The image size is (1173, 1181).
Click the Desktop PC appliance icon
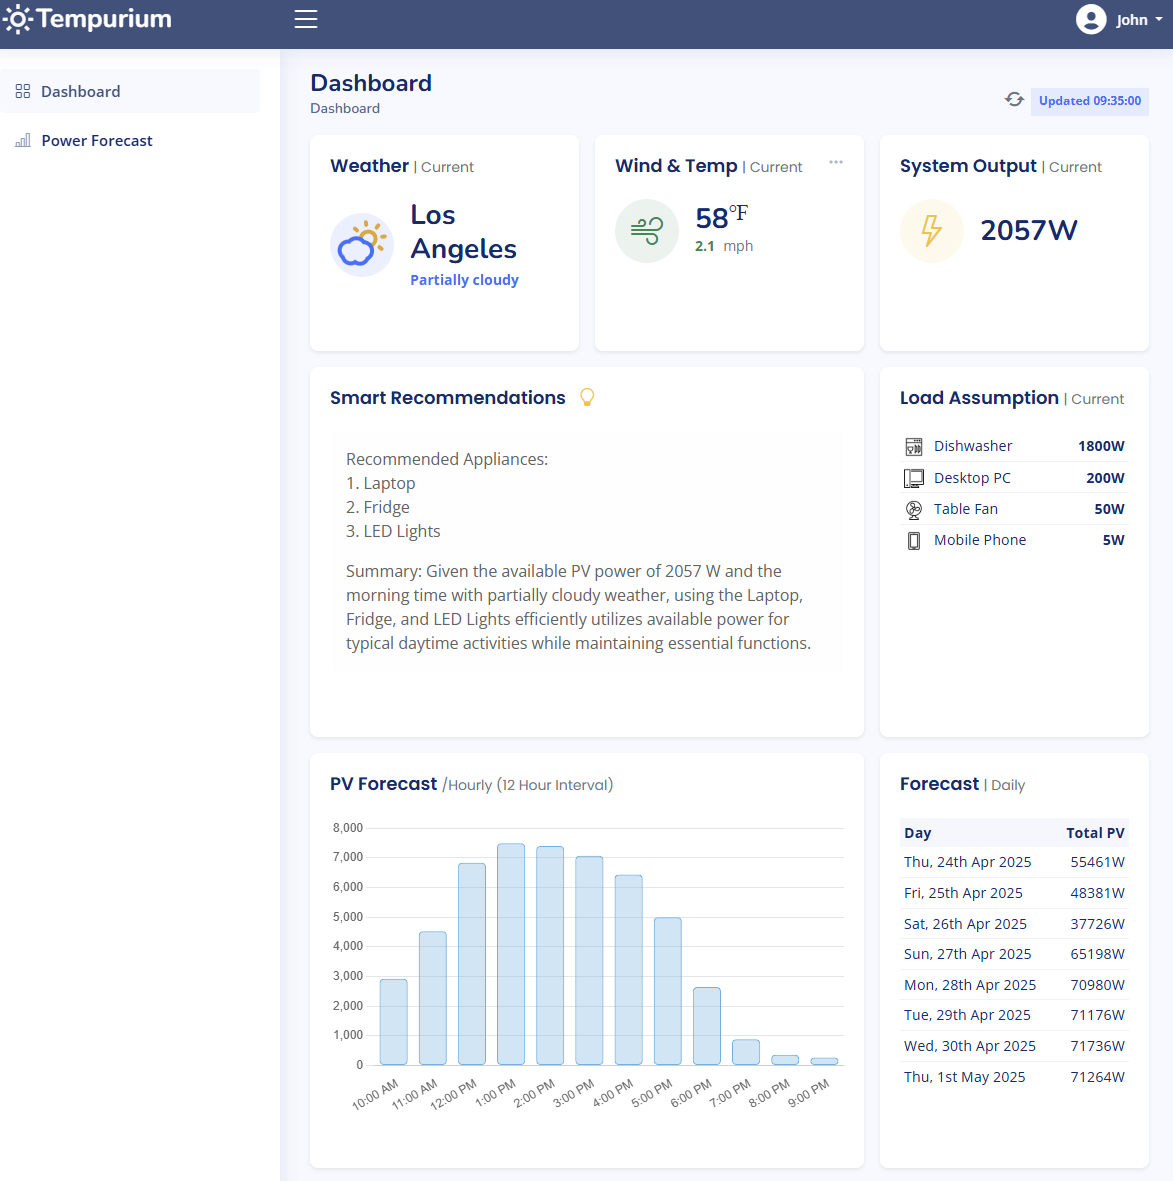click(913, 478)
